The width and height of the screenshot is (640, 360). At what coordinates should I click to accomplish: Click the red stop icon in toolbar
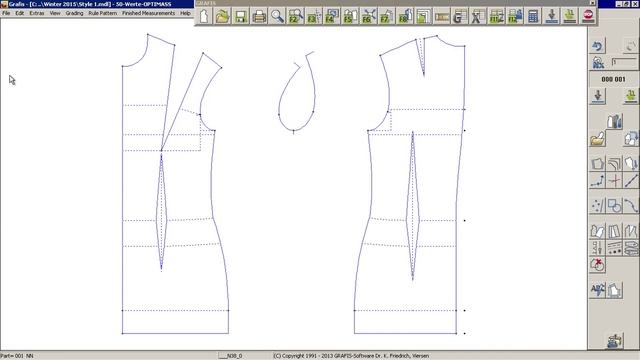point(588,16)
